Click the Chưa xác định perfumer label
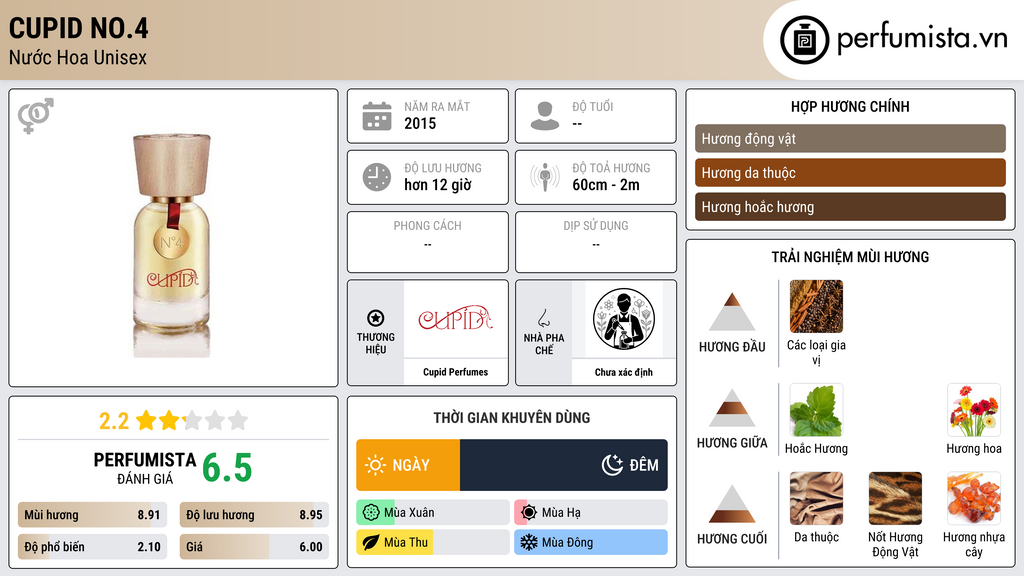This screenshot has width=1024, height=576. click(624, 372)
